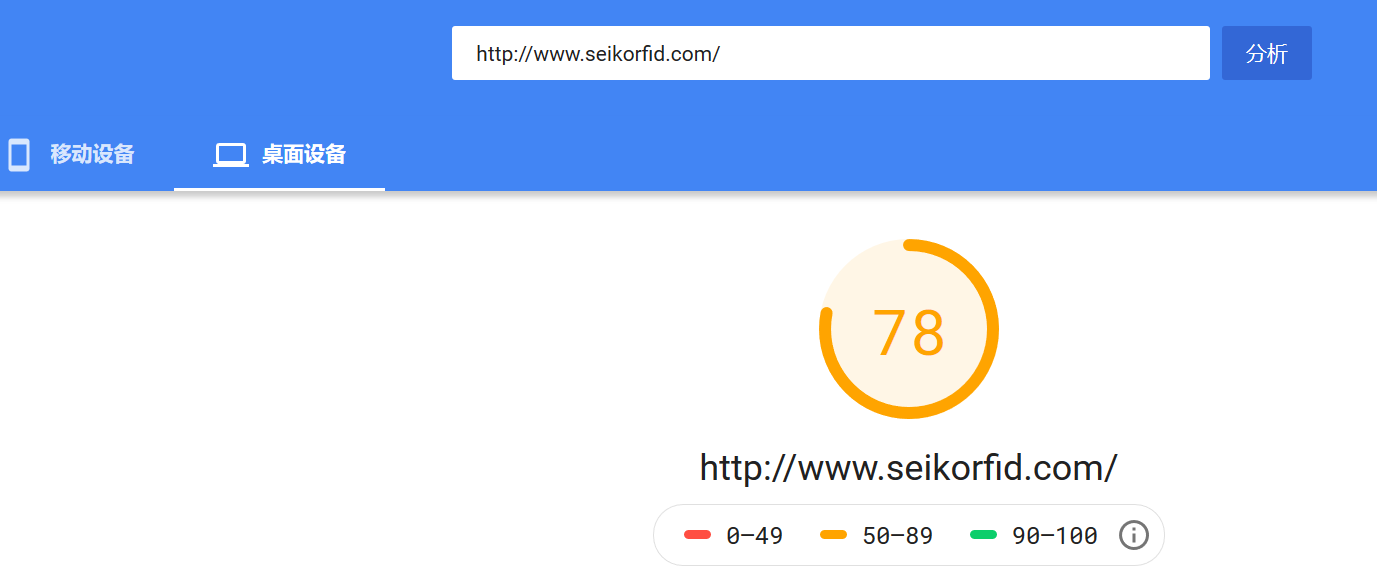The width and height of the screenshot is (1377, 571).
Task: Click the 90–100 range text
Action: click(x=1055, y=536)
